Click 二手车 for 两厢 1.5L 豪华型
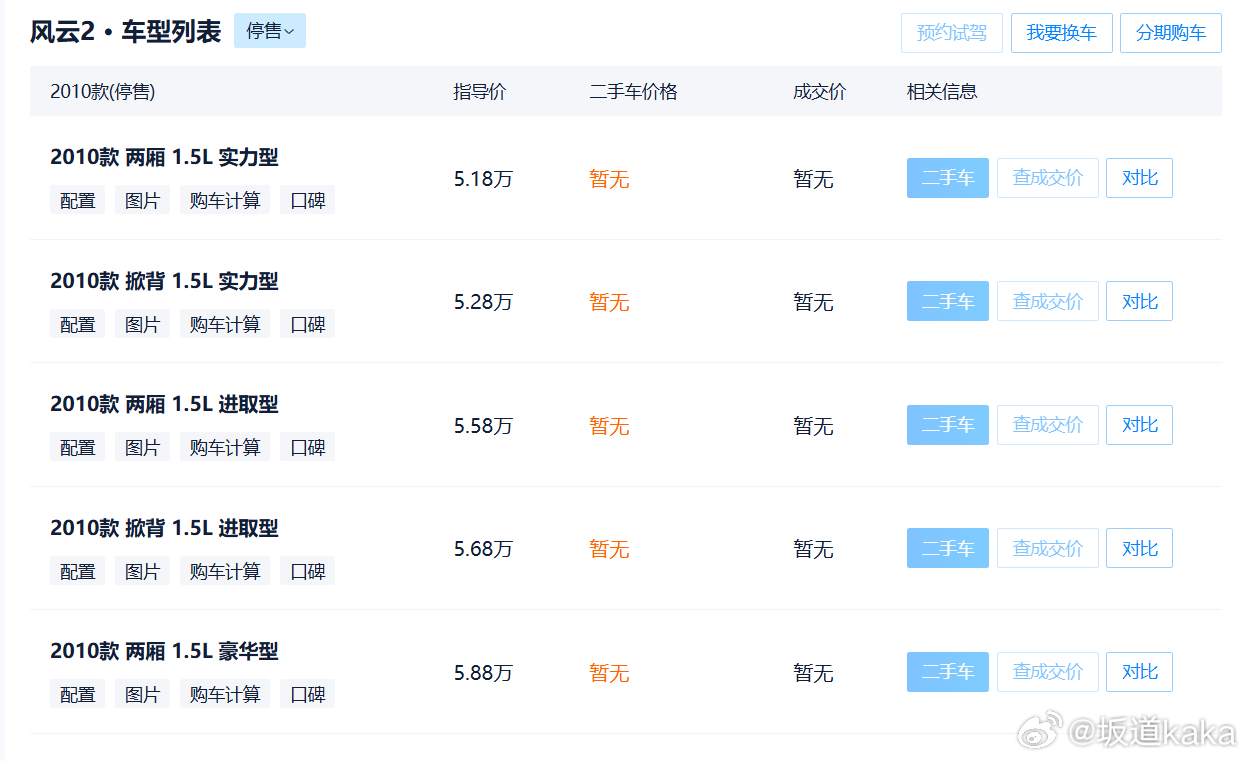 point(948,672)
